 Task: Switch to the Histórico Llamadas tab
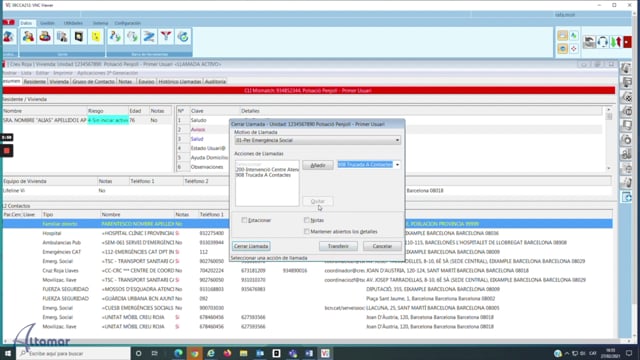tap(180, 82)
